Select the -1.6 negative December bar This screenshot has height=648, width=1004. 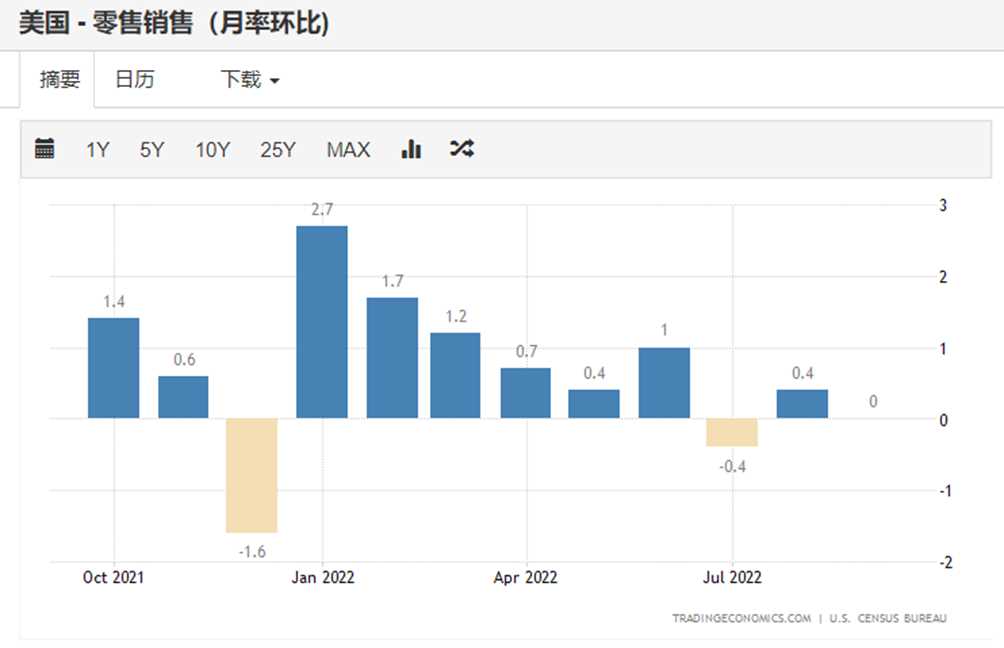point(251,475)
